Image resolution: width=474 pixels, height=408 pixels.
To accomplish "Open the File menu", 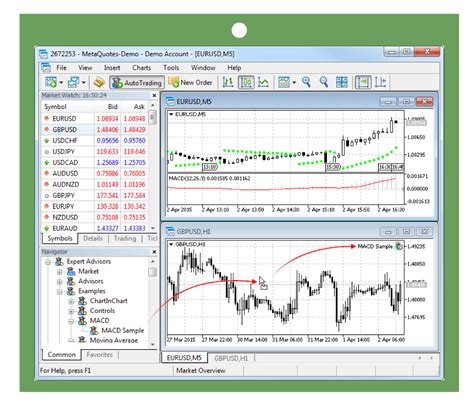I will tap(61, 68).
